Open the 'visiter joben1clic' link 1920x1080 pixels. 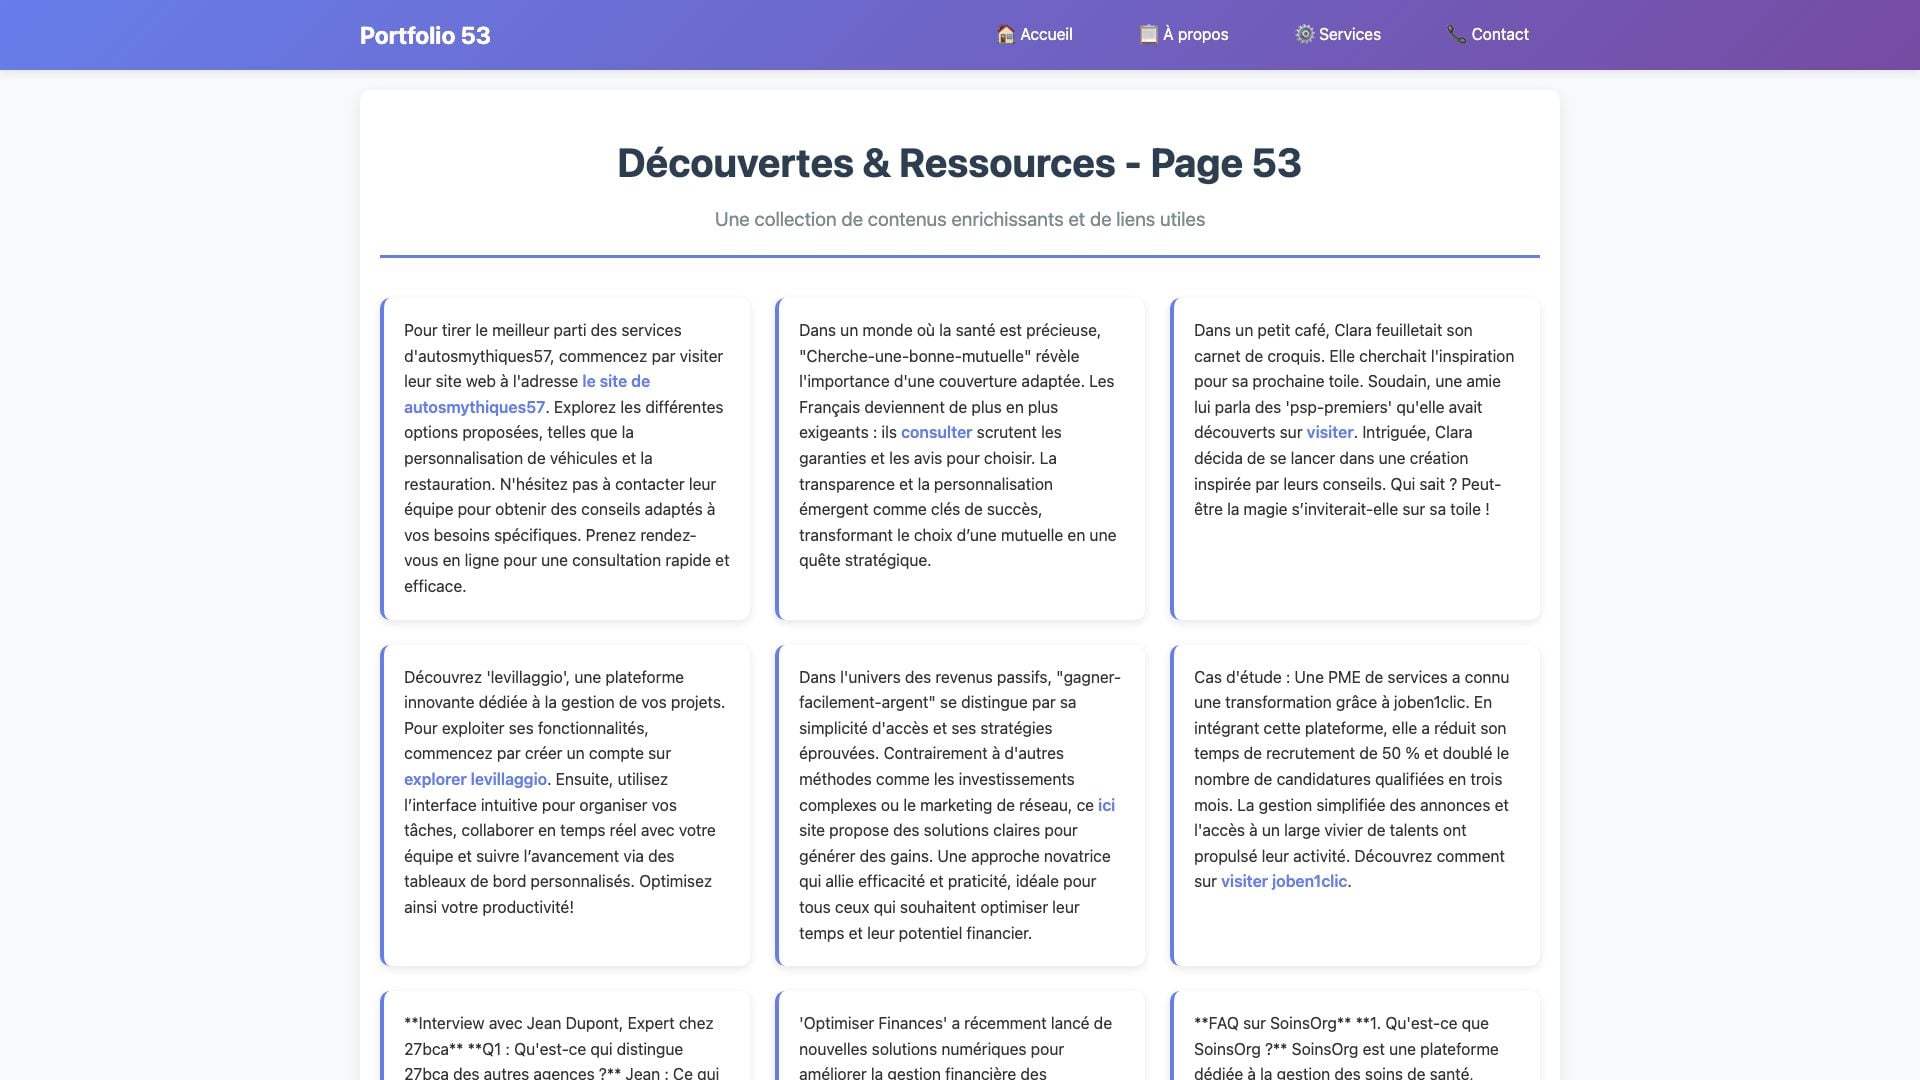point(1283,882)
